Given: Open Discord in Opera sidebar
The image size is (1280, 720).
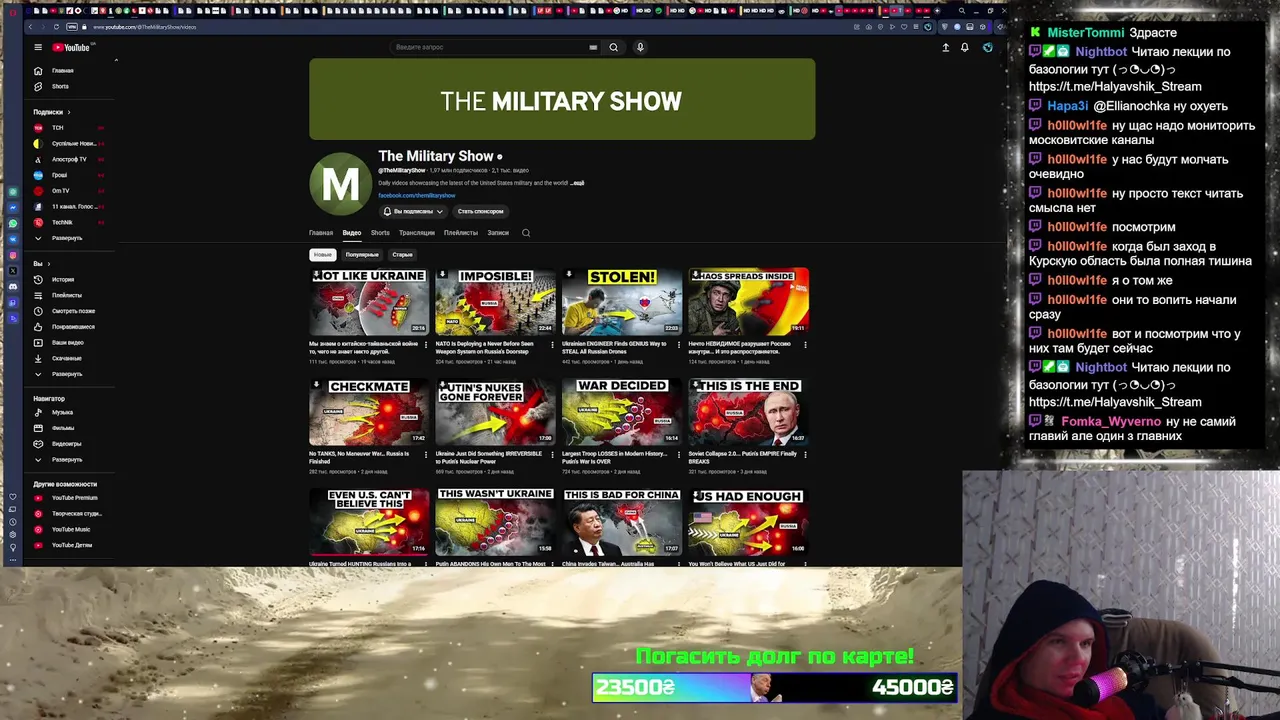Looking at the screenshot, I should pyautogui.click(x=13, y=287).
